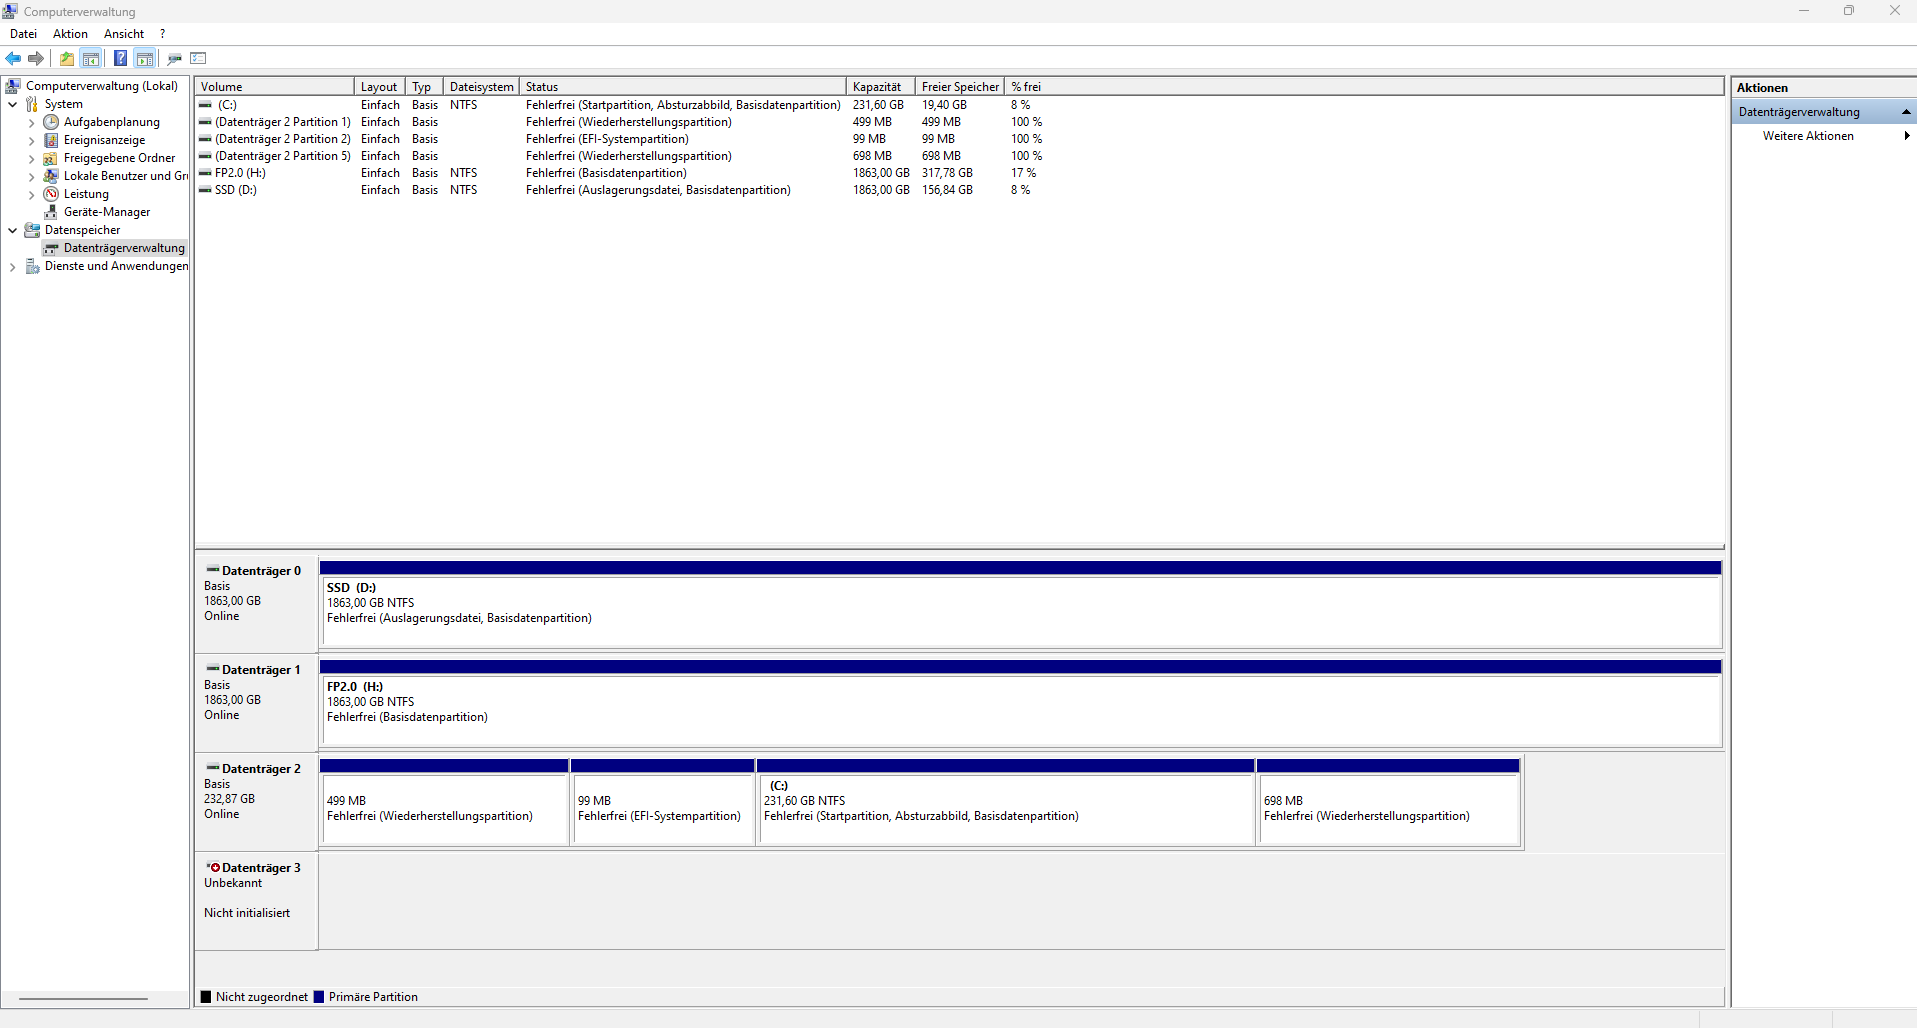Collapse Datenträgerverwaltung section in Aktionen pane
This screenshot has height=1028, width=1917.
[1906, 112]
